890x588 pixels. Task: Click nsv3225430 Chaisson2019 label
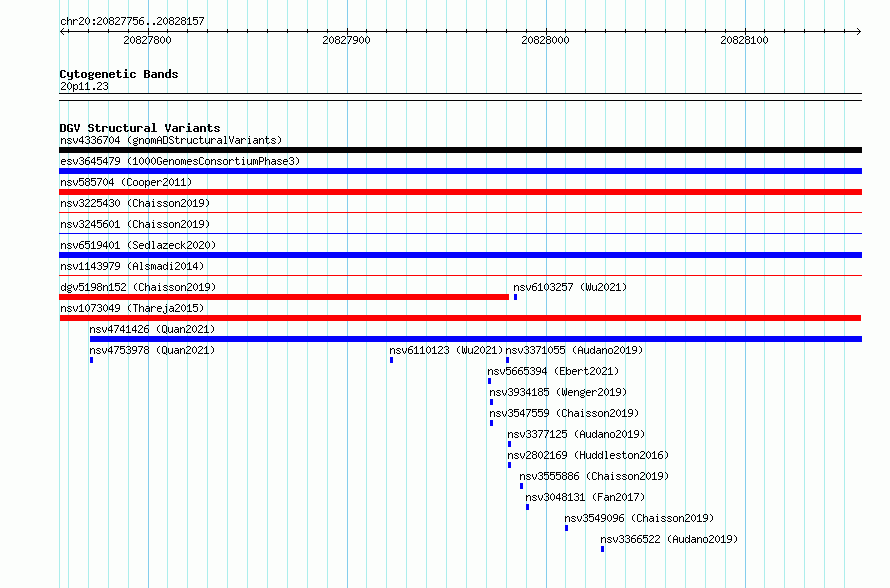135,203
